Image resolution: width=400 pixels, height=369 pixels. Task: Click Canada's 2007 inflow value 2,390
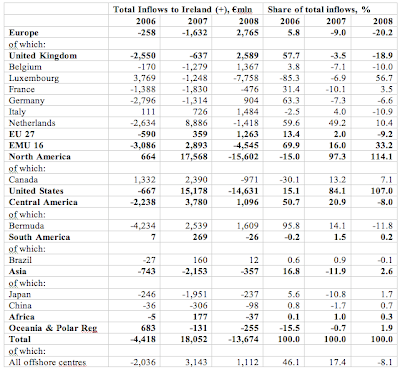point(196,180)
